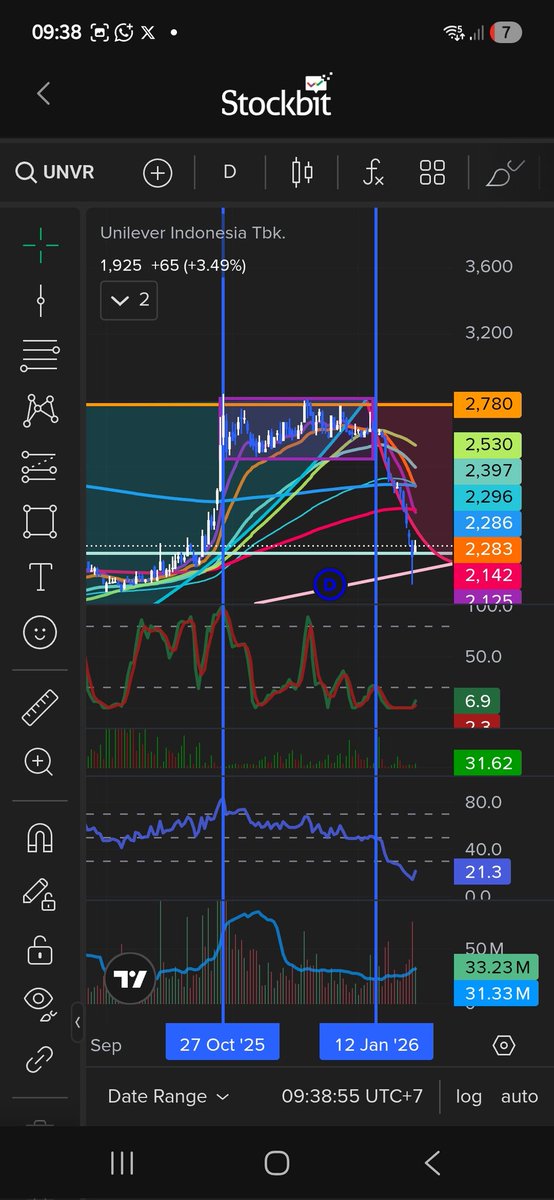The width and height of the screenshot is (554, 1200).
Task: Expand the indicator legend showing 2
Action: [x=129, y=299]
